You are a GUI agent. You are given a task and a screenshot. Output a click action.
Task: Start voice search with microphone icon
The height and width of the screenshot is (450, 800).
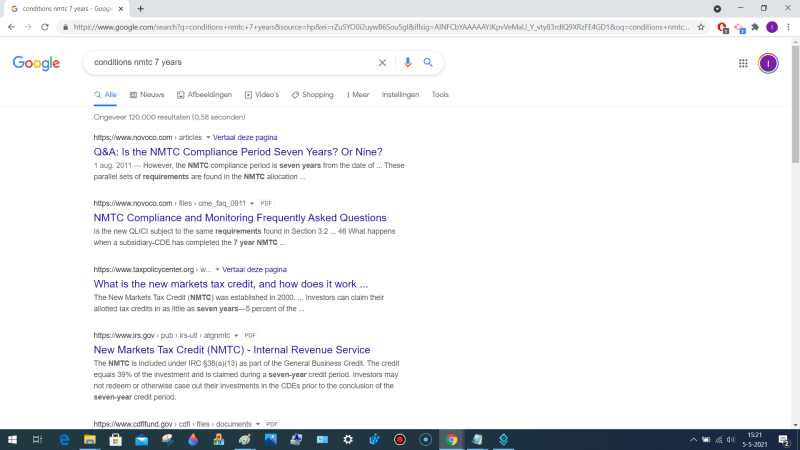pos(407,62)
